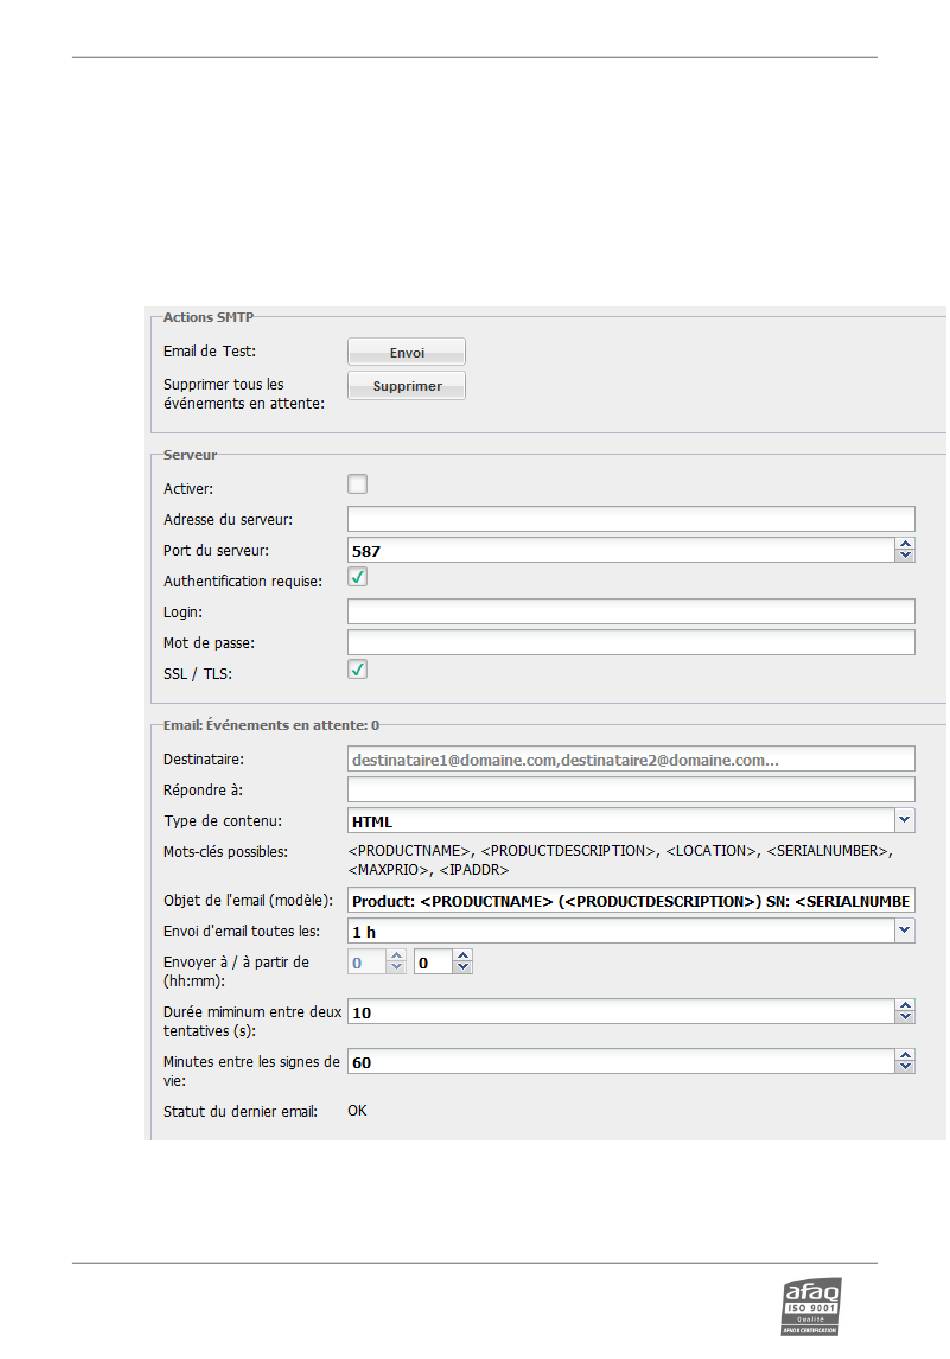Decrease minutes in Envoyer à partir de
This screenshot has width=950, height=1359.
(x=463, y=967)
